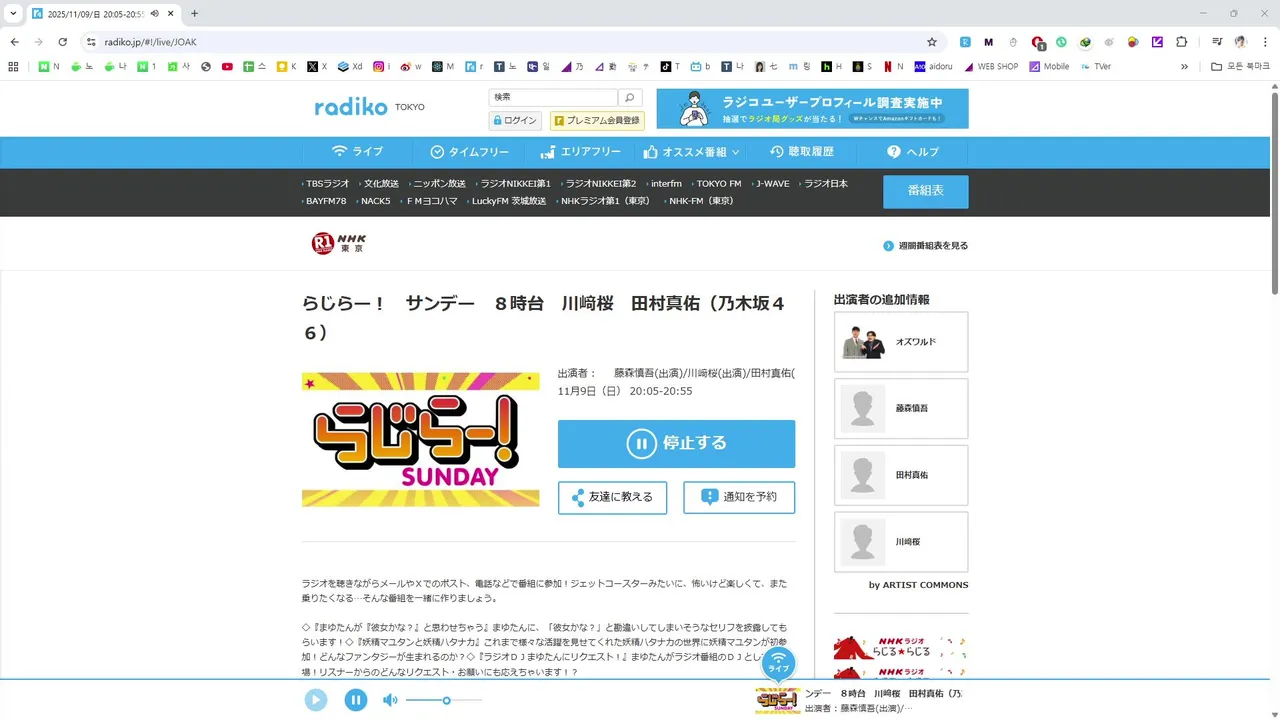The width and height of the screenshot is (1280, 720).
Task: Open the 聴取履歴 tab
Action: tap(801, 152)
